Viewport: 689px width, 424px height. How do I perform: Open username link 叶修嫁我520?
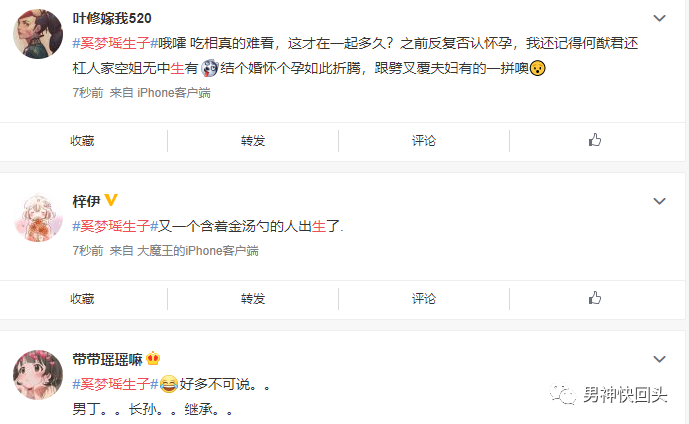[112, 18]
